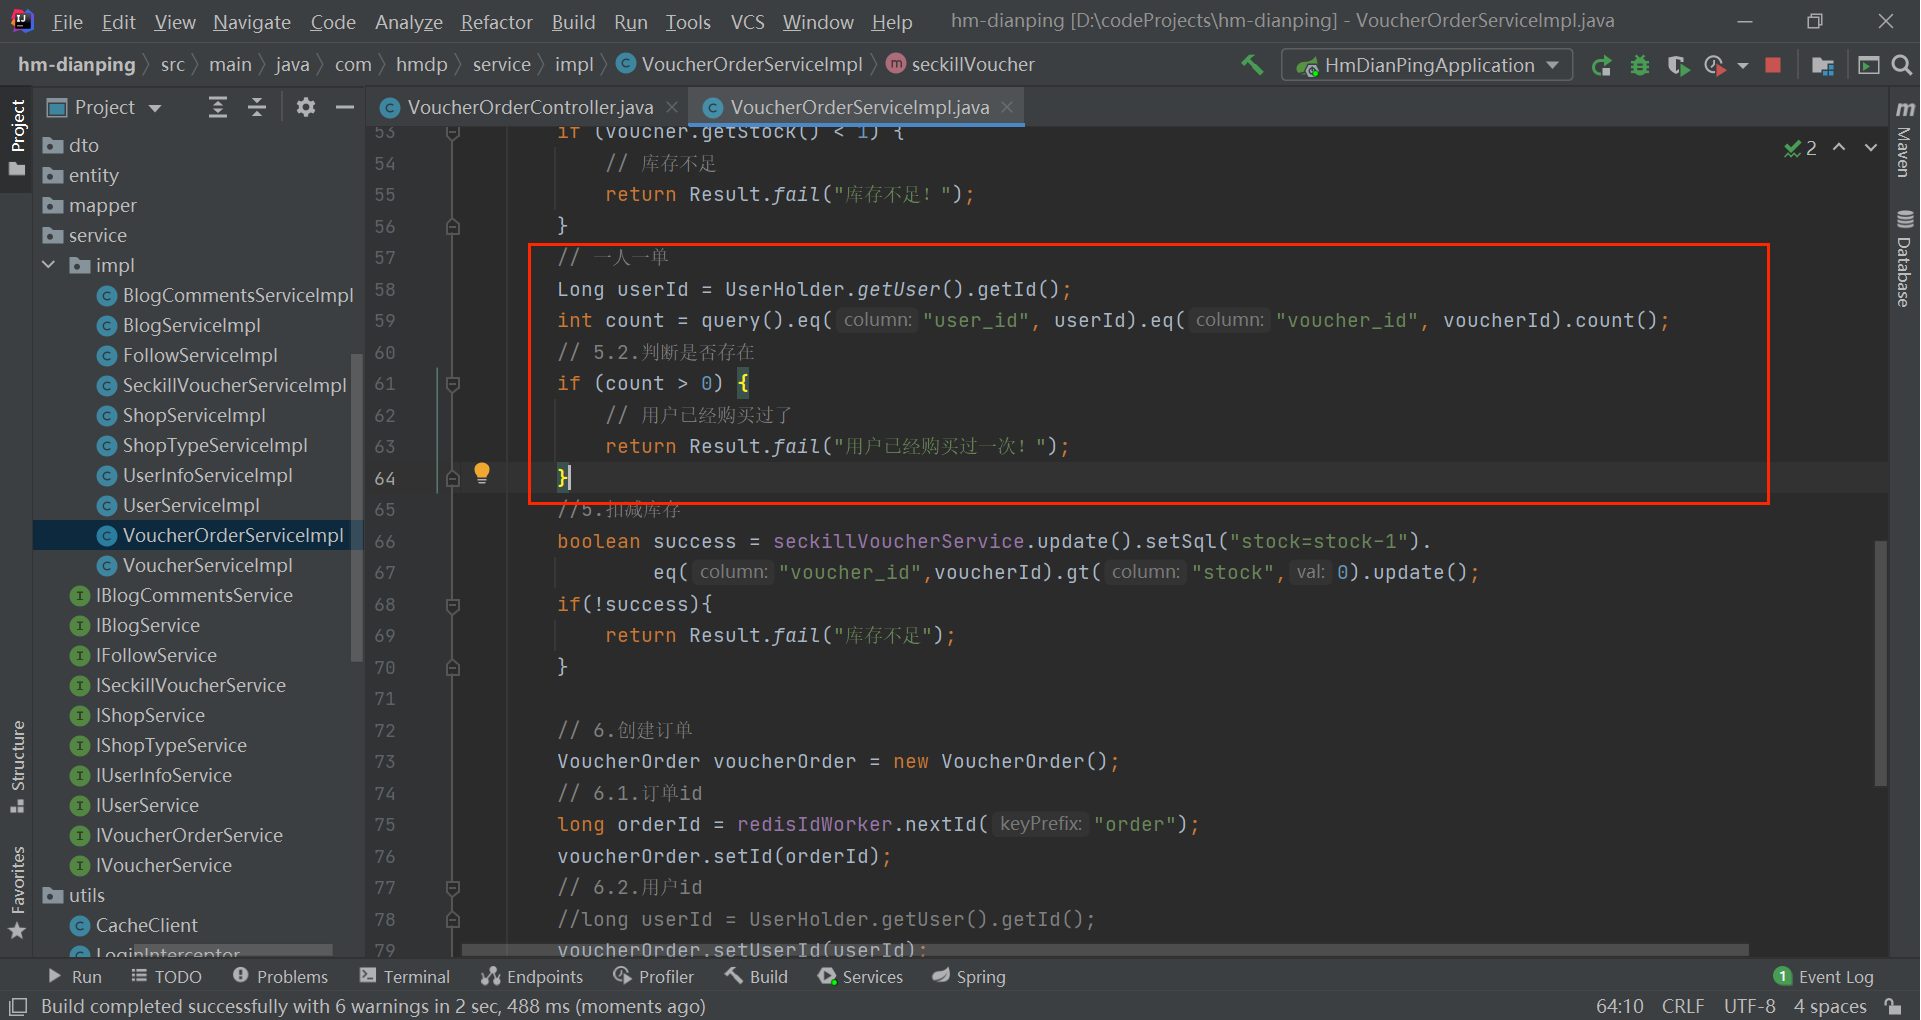Go to previous highlighted problem arrow
Screen dimensions: 1921x1020
(x=1839, y=147)
